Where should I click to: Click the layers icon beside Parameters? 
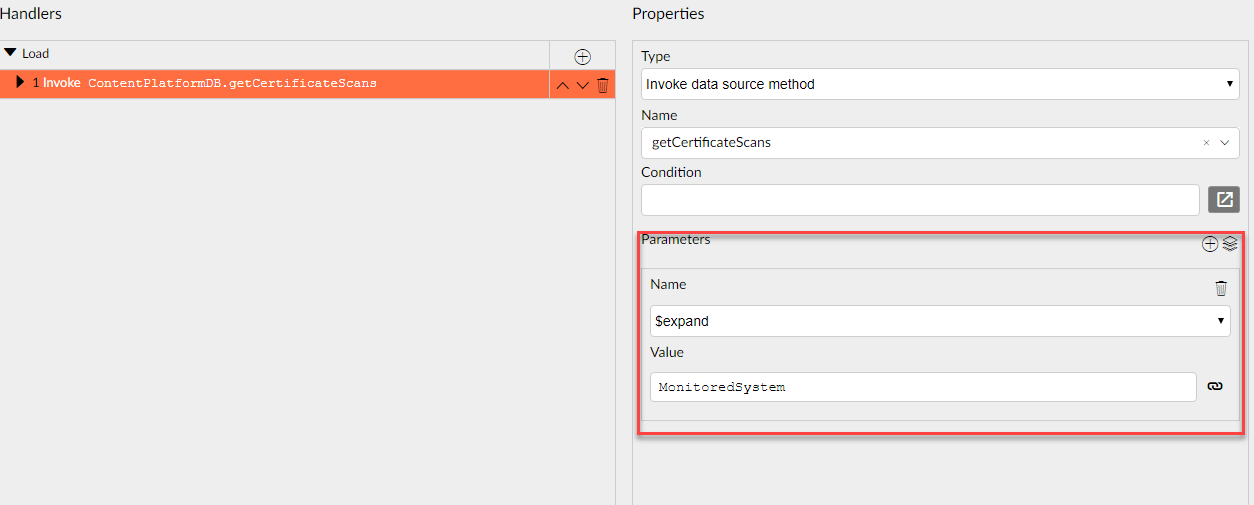click(x=1230, y=243)
